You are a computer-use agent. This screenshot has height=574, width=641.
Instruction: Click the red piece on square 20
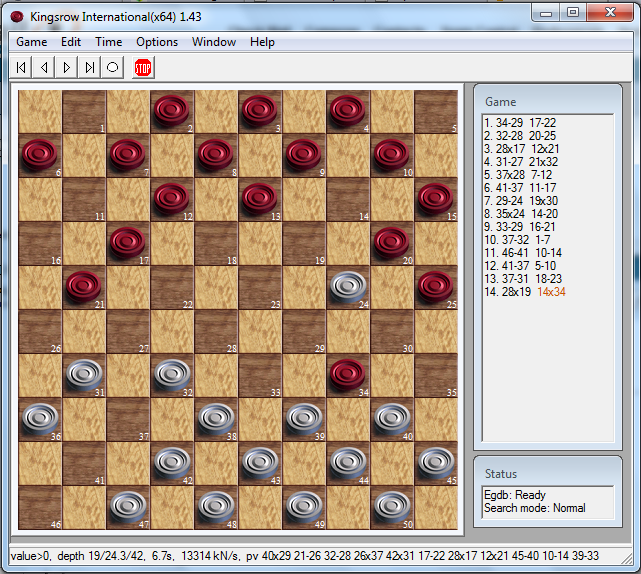point(391,242)
